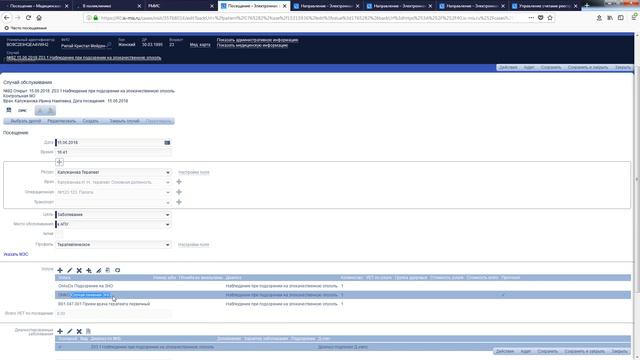Save the page to Pocket icon
Screen dimensions: 640x360
pos(540,18)
